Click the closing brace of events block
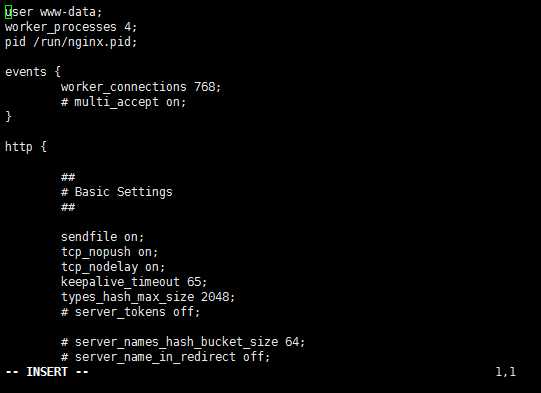Viewport: 541px width, 393px height. pyautogui.click(x=9, y=117)
